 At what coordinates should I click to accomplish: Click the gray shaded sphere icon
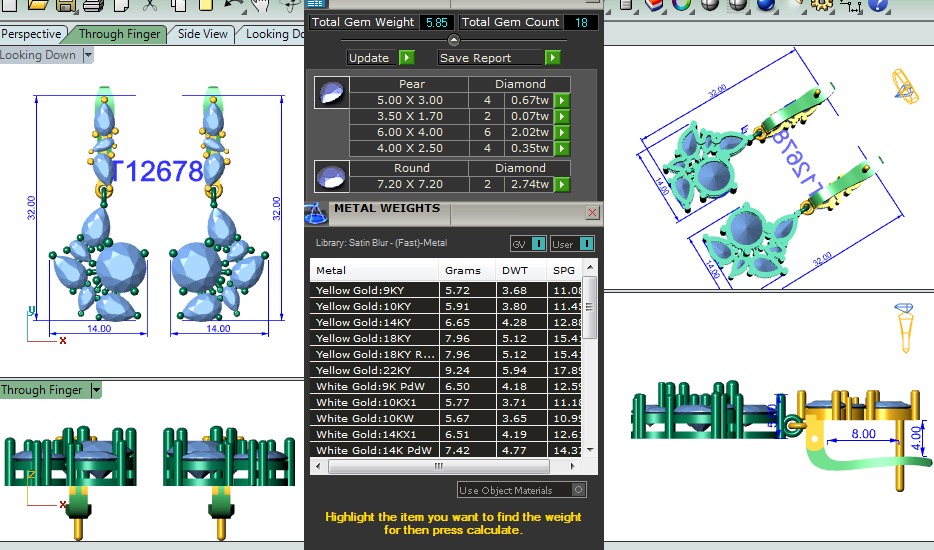(x=709, y=5)
